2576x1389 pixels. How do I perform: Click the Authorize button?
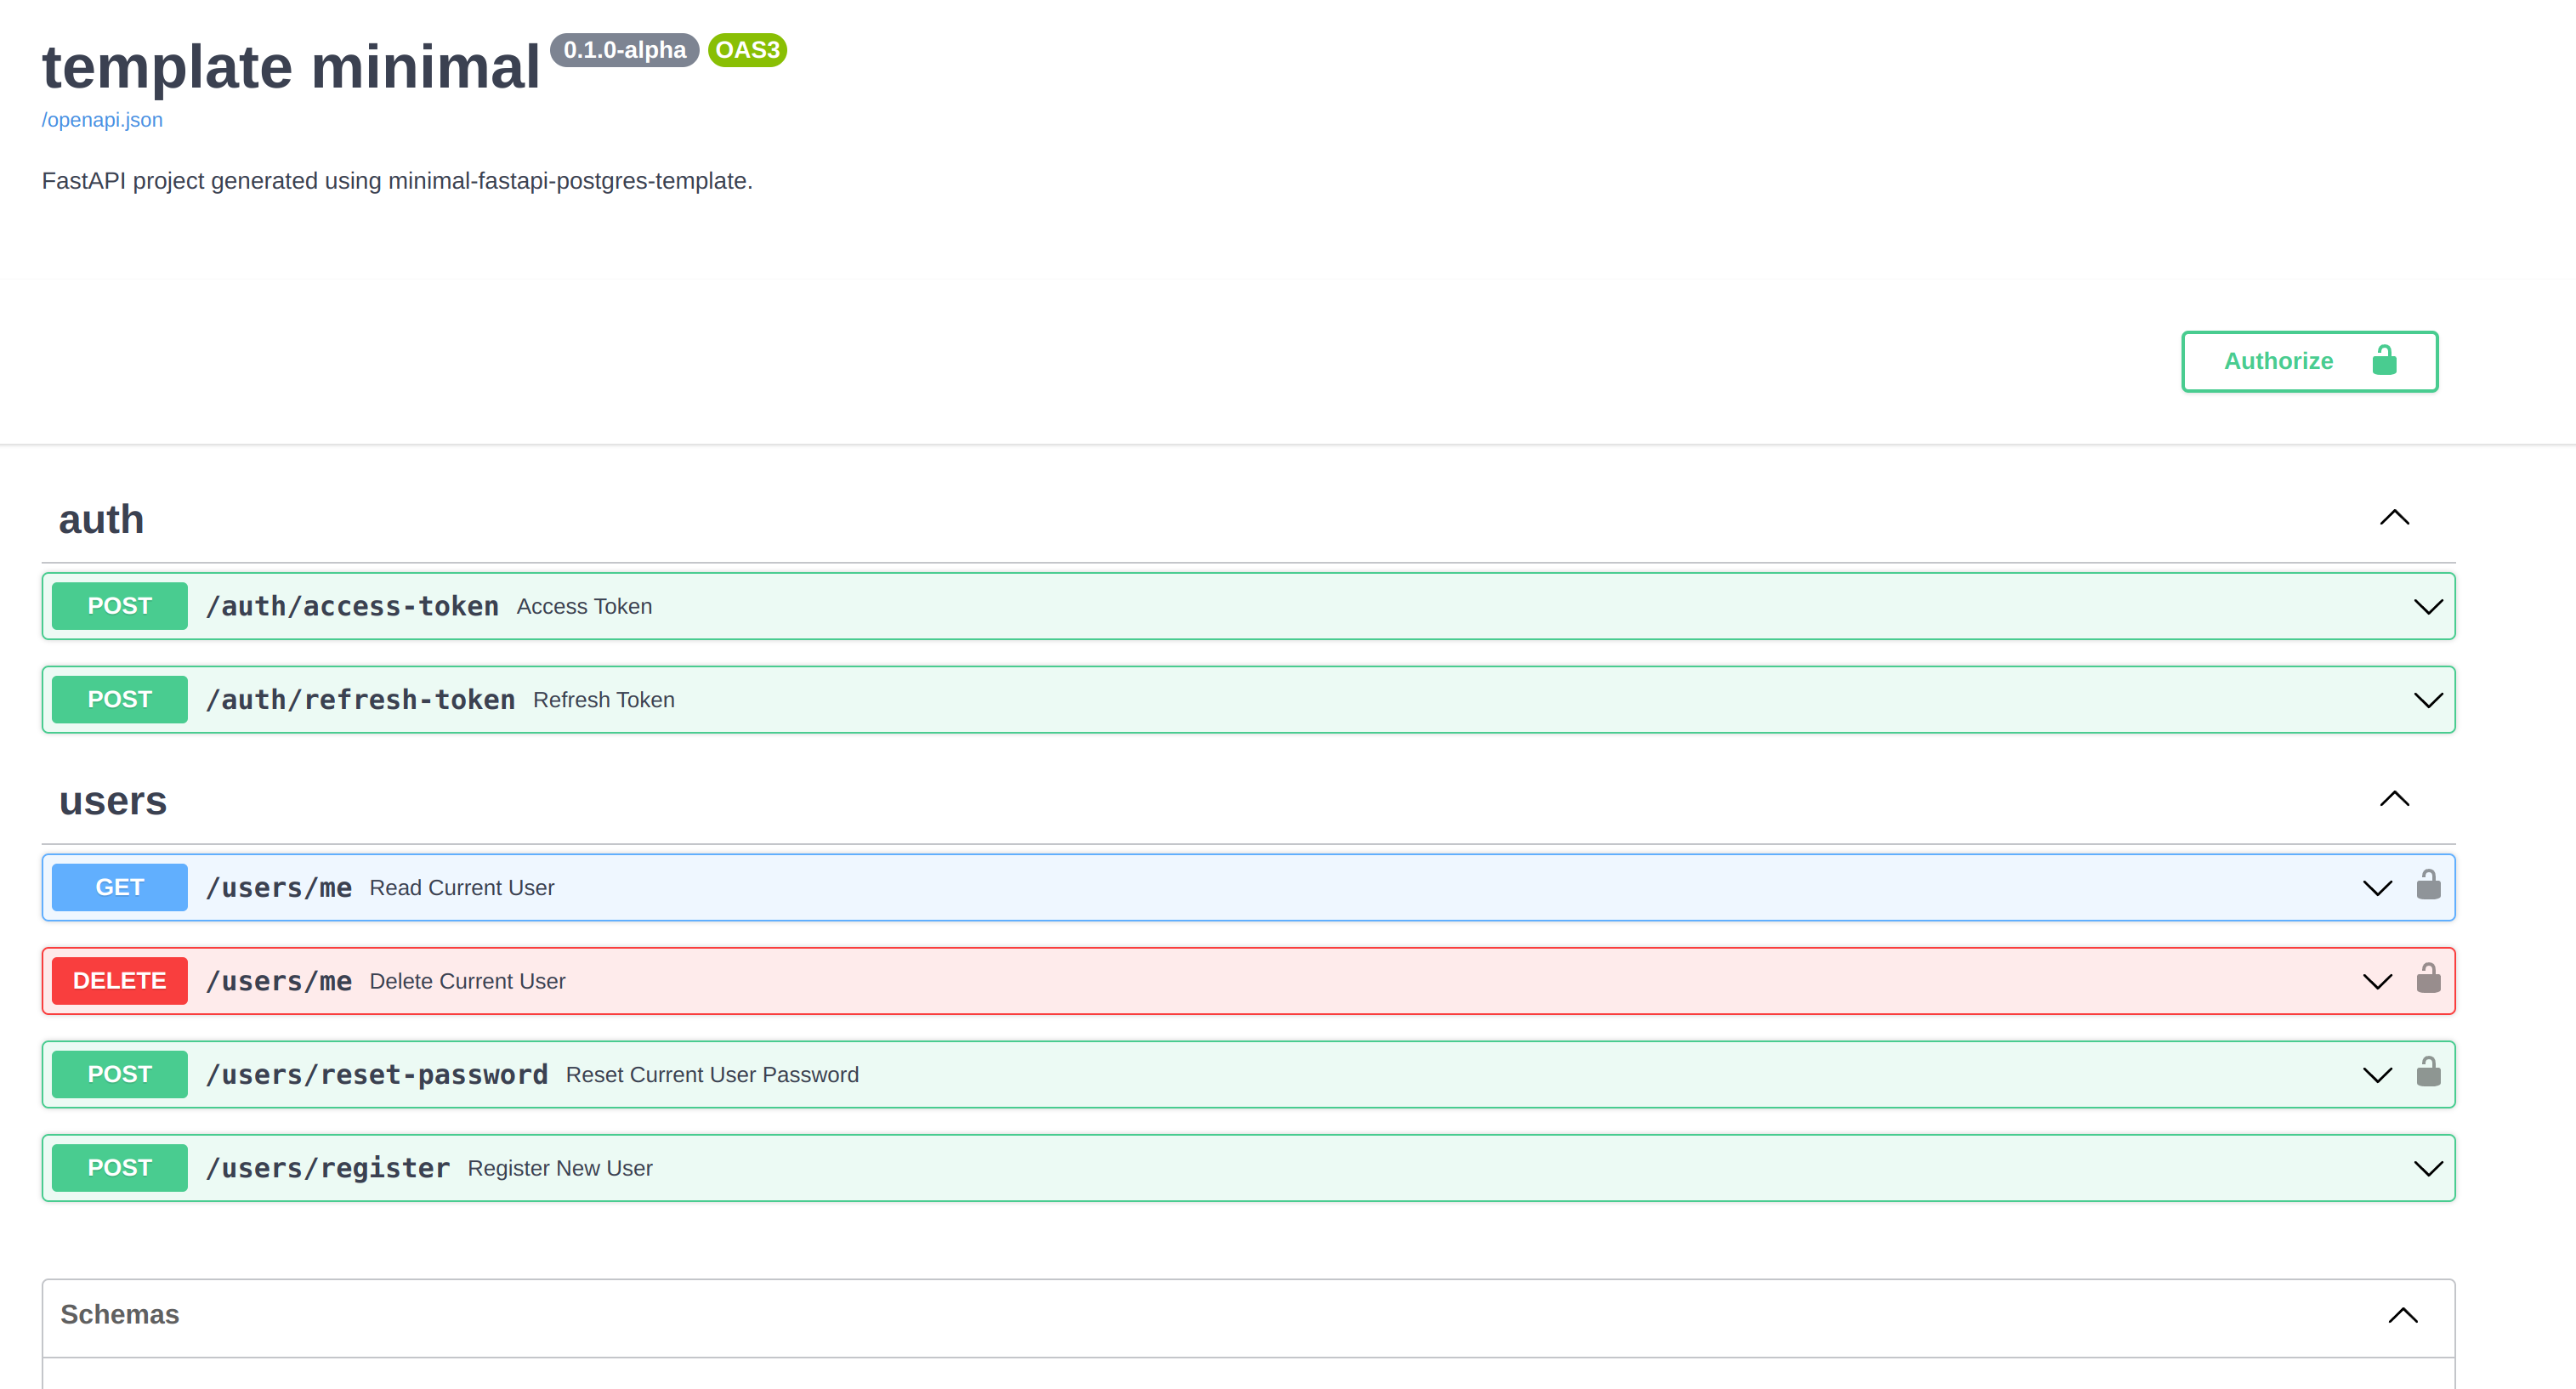pos(2309,361)
